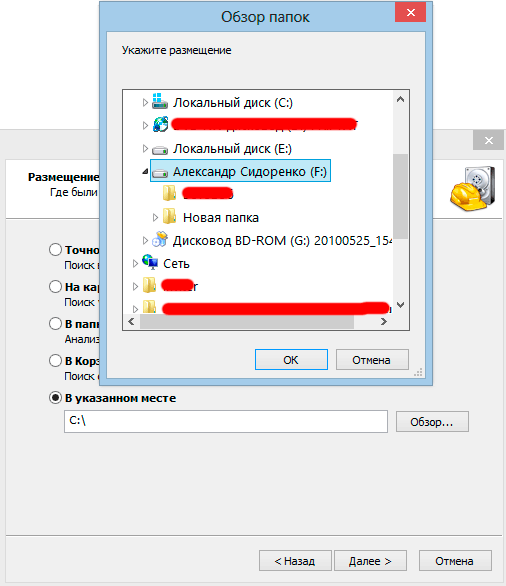This screenshot has height=586, width=506.
Task: Select the Александр Сидоренко (F:) drive
Action: (x=240, y=171)
